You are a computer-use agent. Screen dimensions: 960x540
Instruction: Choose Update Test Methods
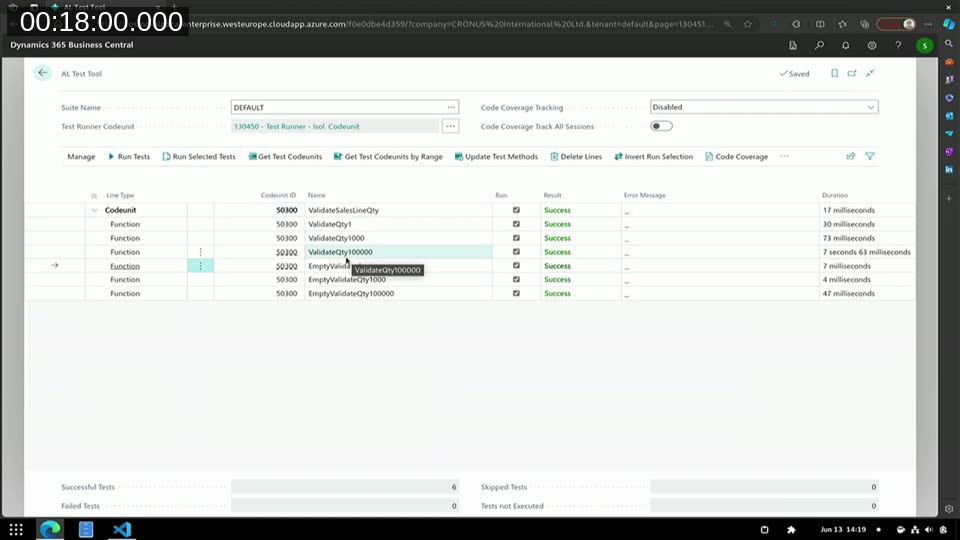click(x=496, y=157)
